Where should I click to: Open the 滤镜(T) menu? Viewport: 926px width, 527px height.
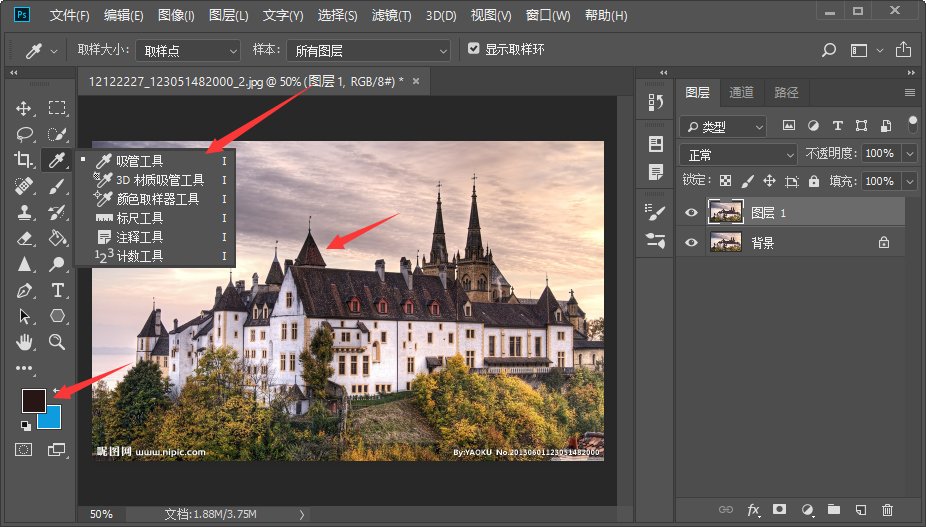click(x=391, y=16)
